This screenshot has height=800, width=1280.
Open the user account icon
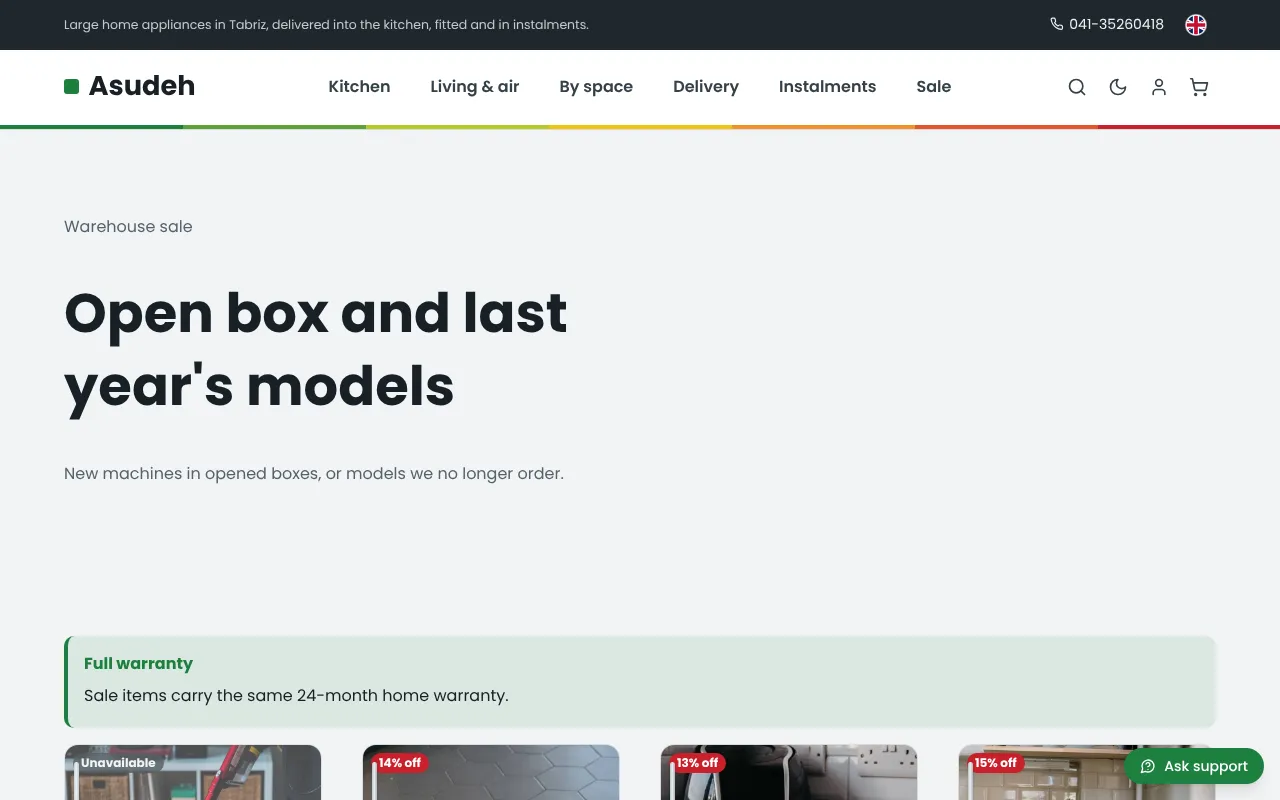pyautogui.click(x=1159, y=87)
